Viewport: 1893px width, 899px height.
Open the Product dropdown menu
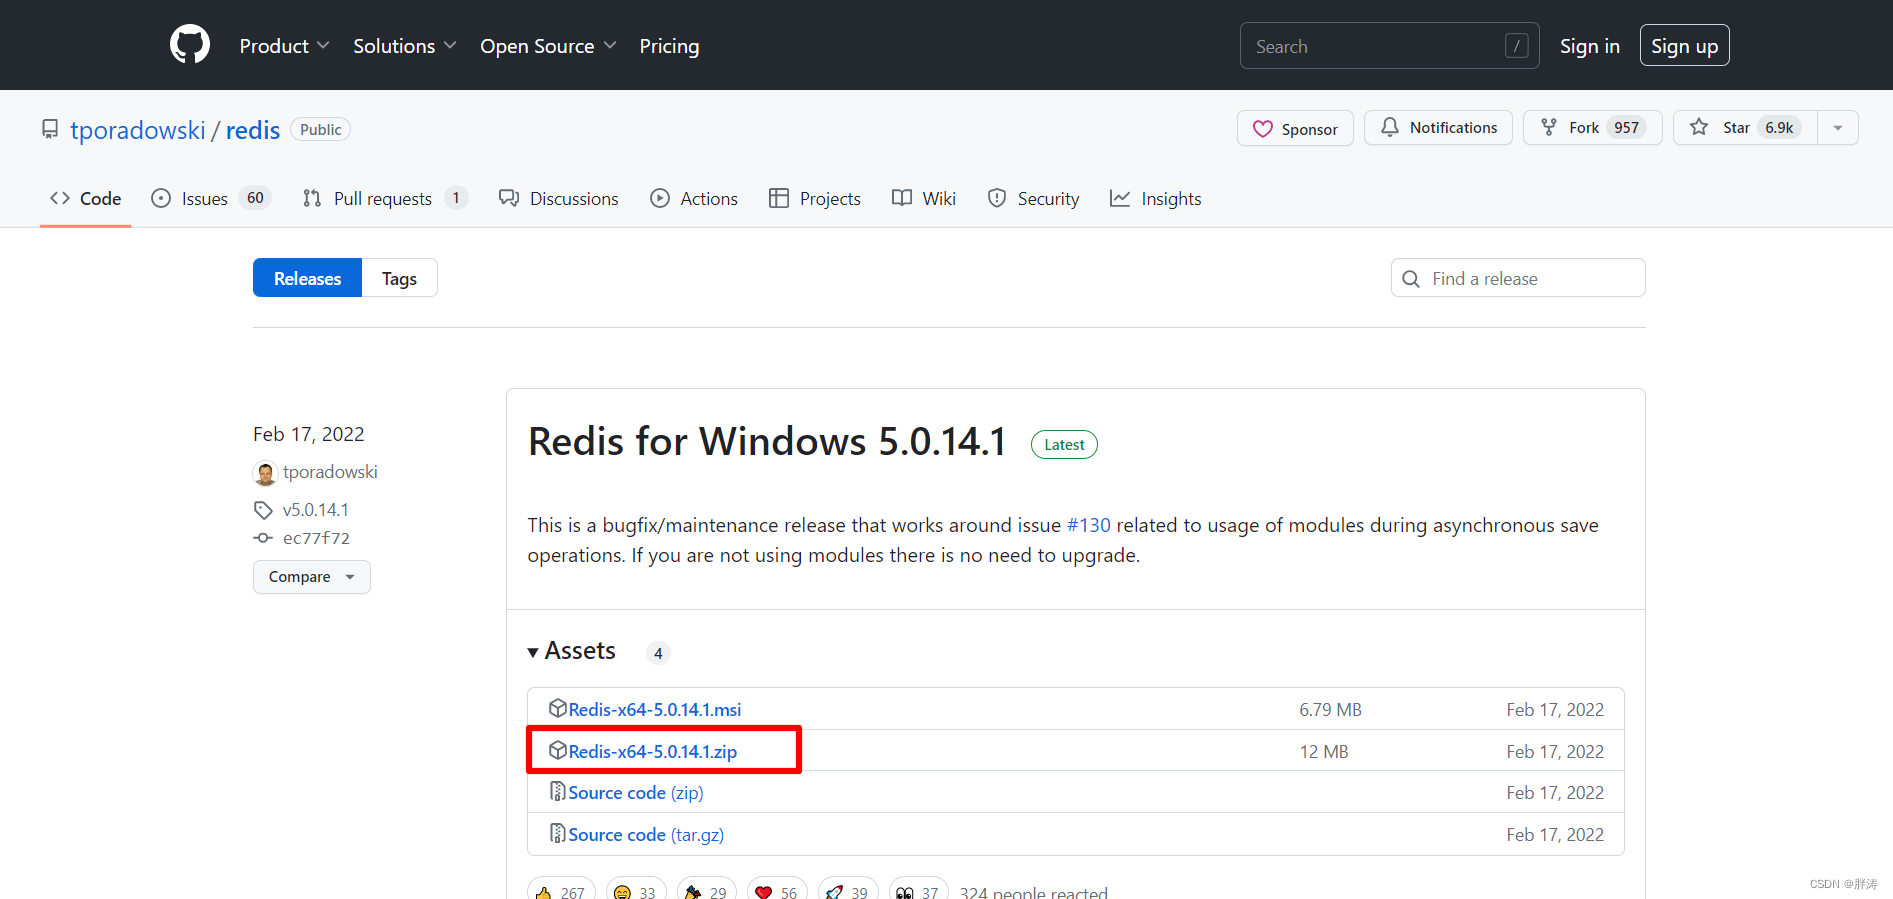click(x=284, y=46)
